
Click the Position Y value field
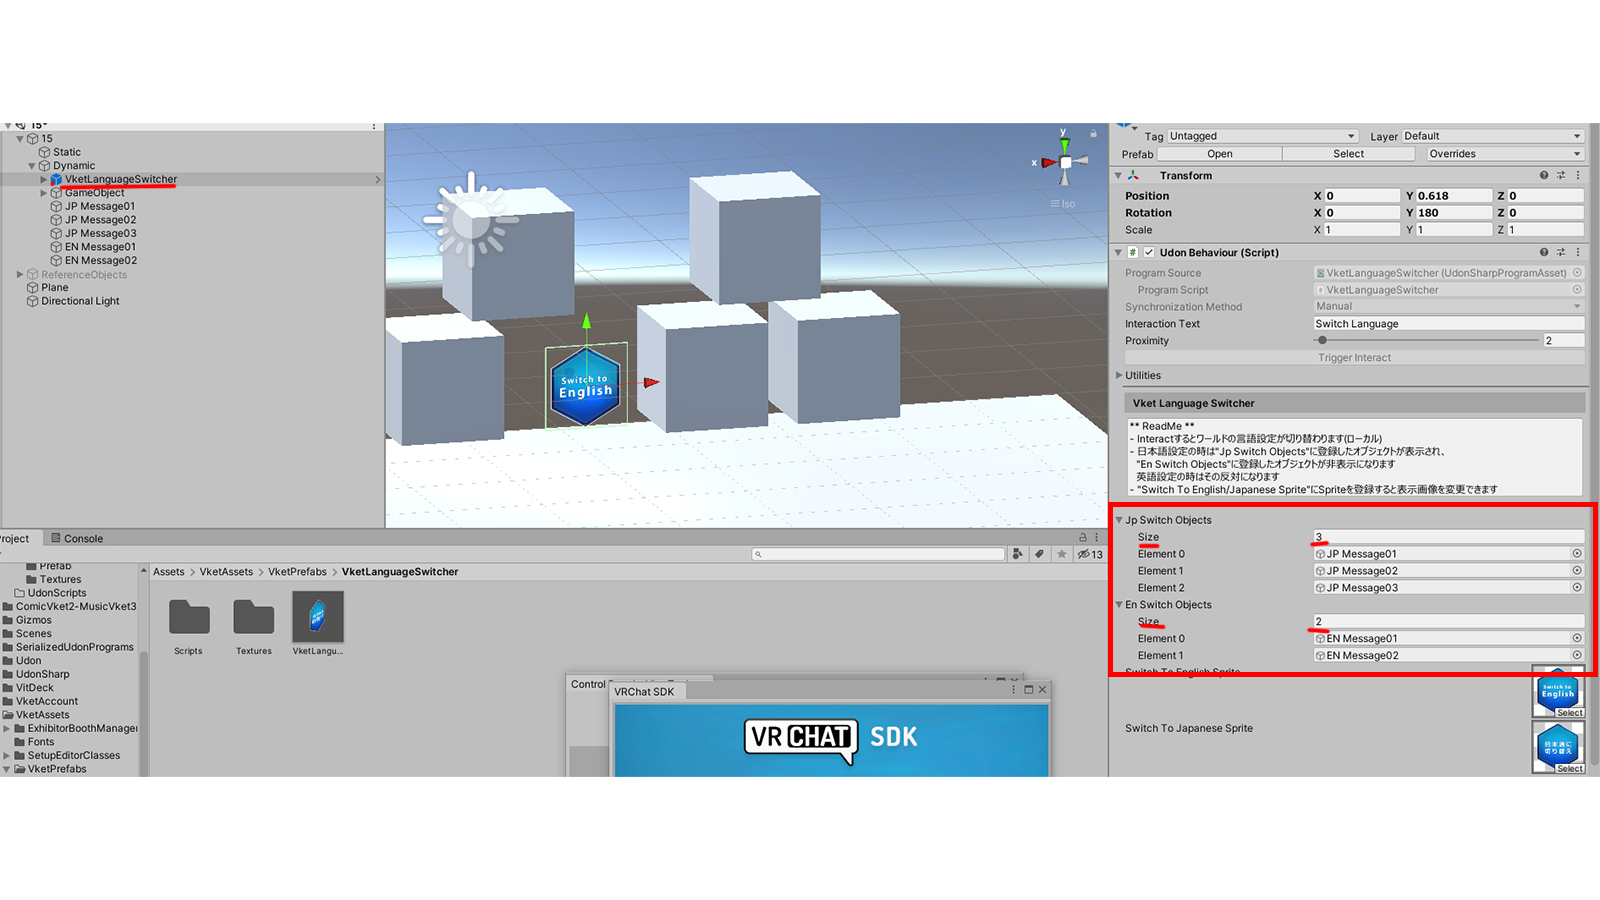pos(1454,196)
